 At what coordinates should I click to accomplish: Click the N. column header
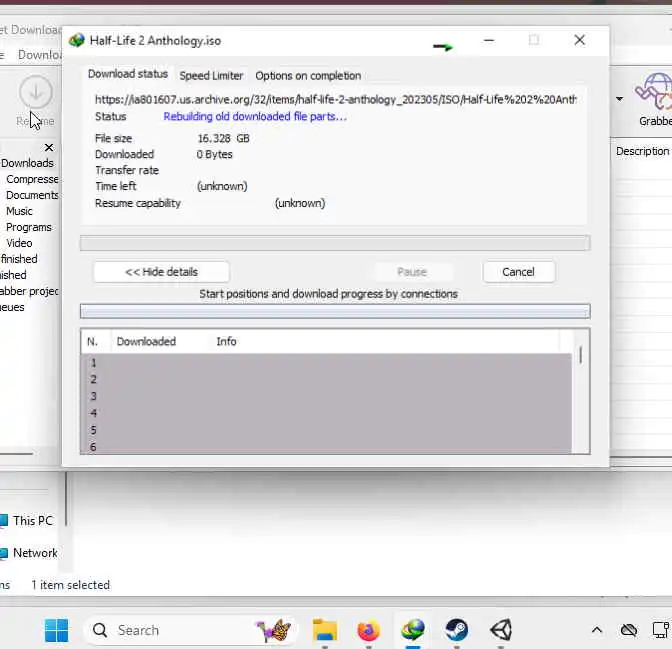92,341
